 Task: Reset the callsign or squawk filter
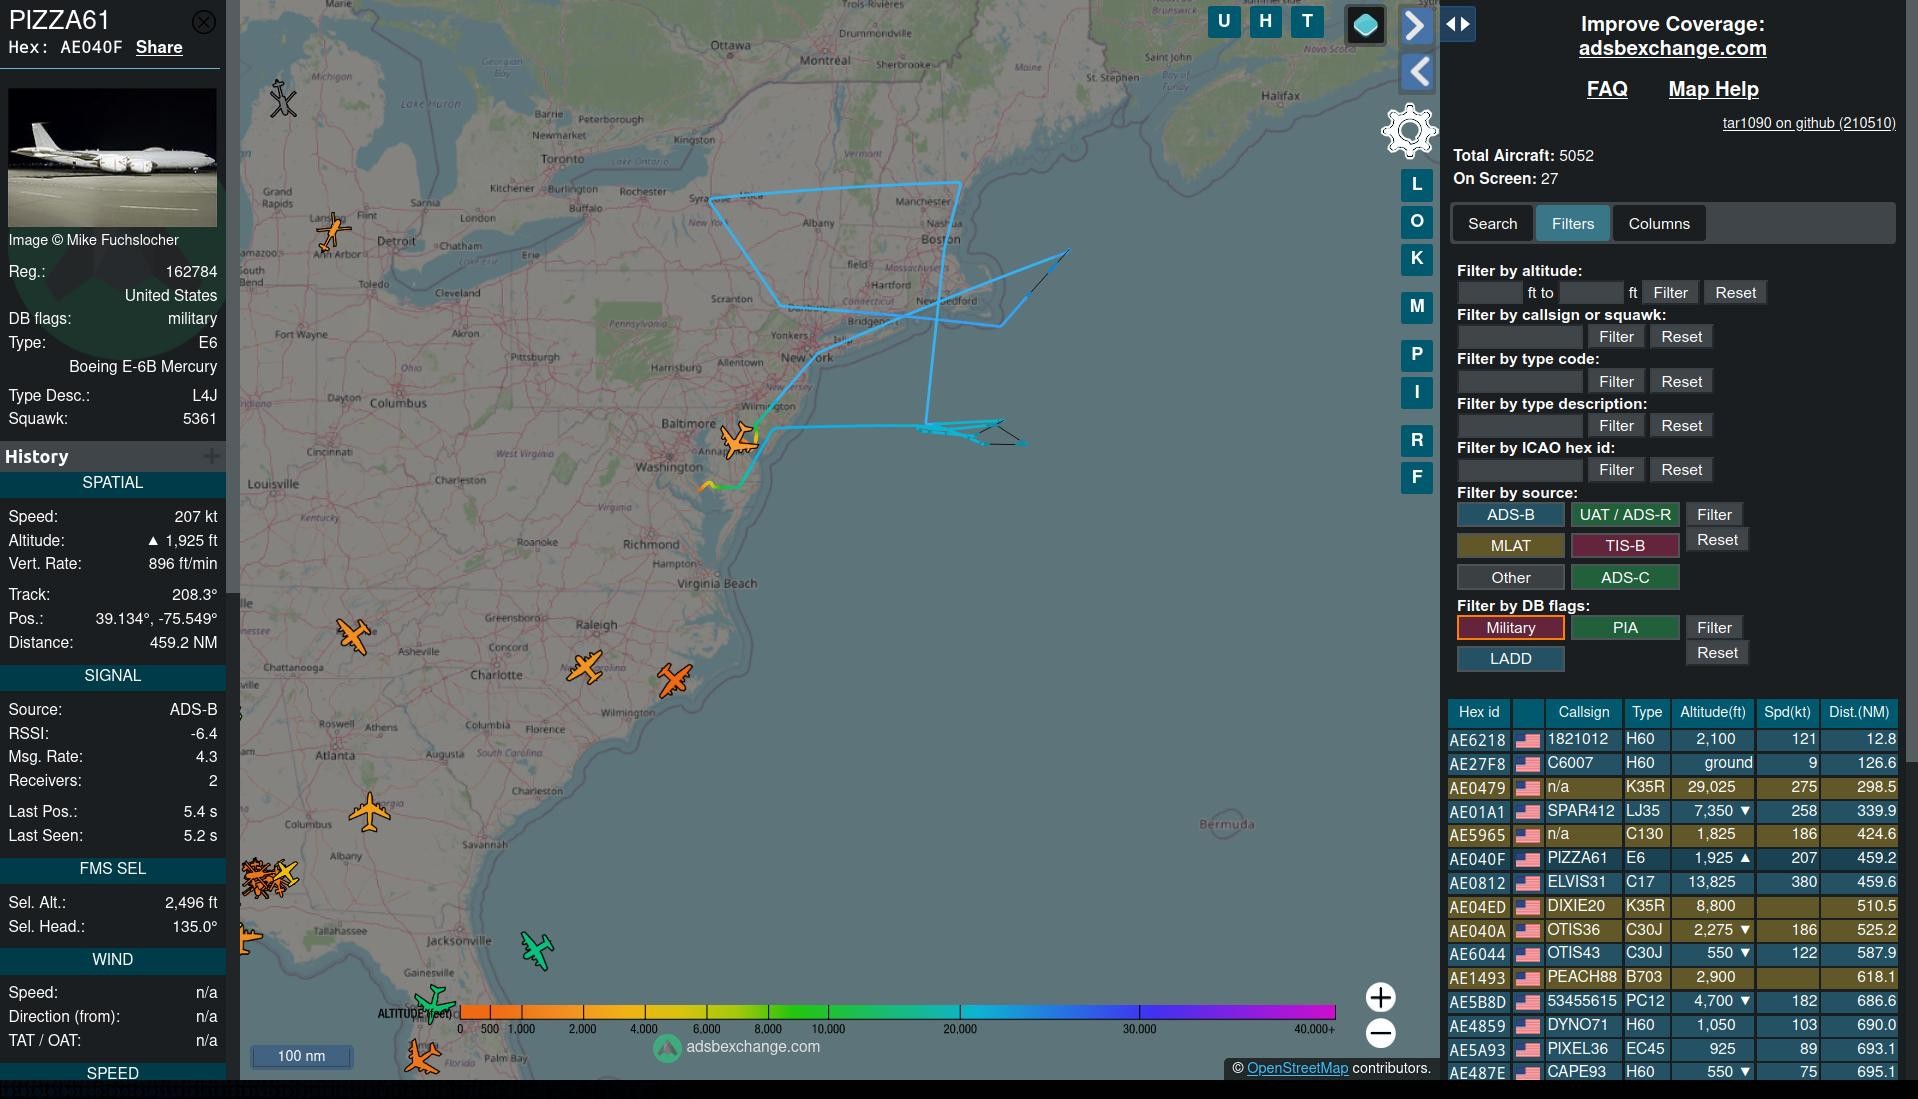coord(1681,337)
